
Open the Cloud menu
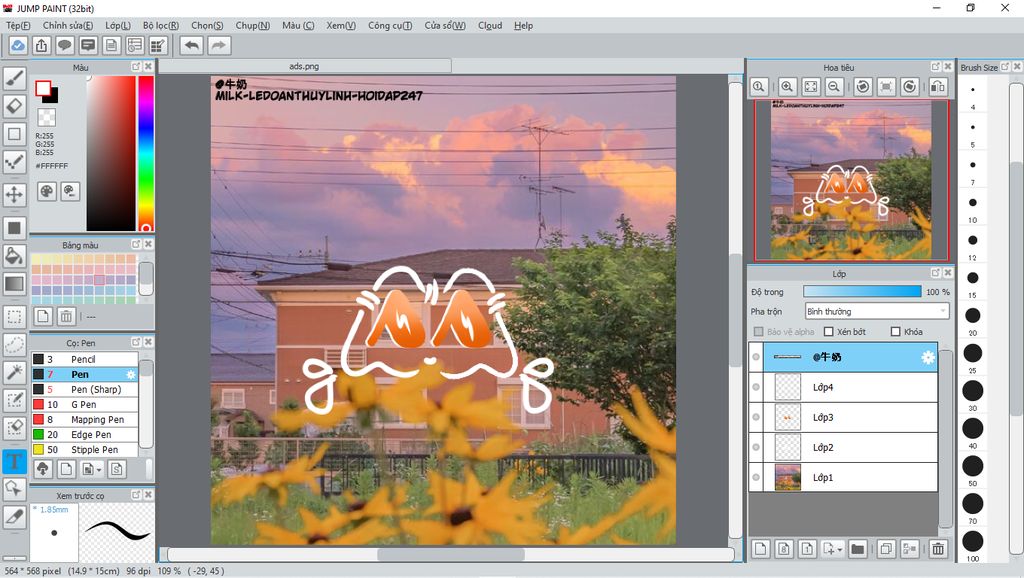point(490,25)
